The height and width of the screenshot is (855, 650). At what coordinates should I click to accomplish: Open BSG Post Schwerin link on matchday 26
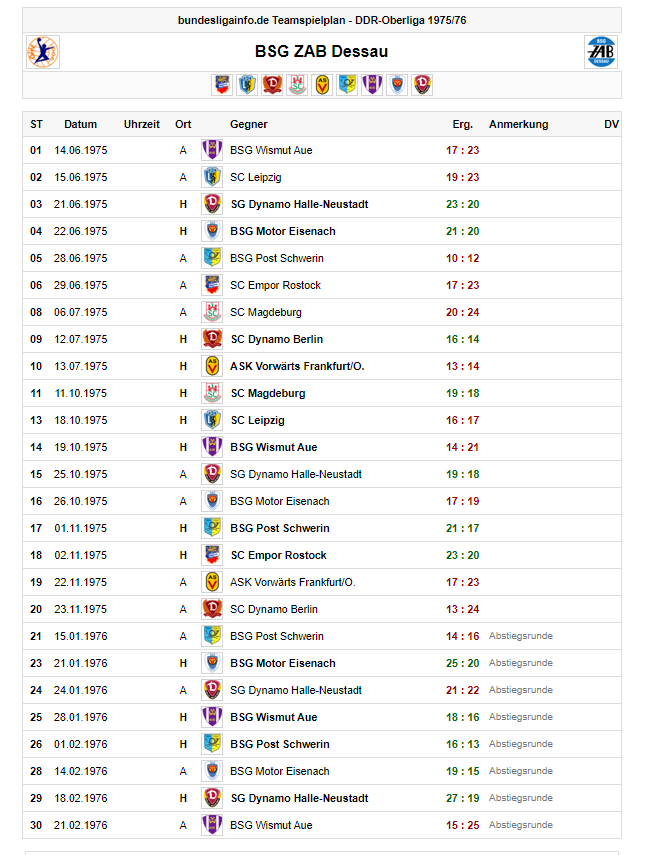tap(280, 744)
